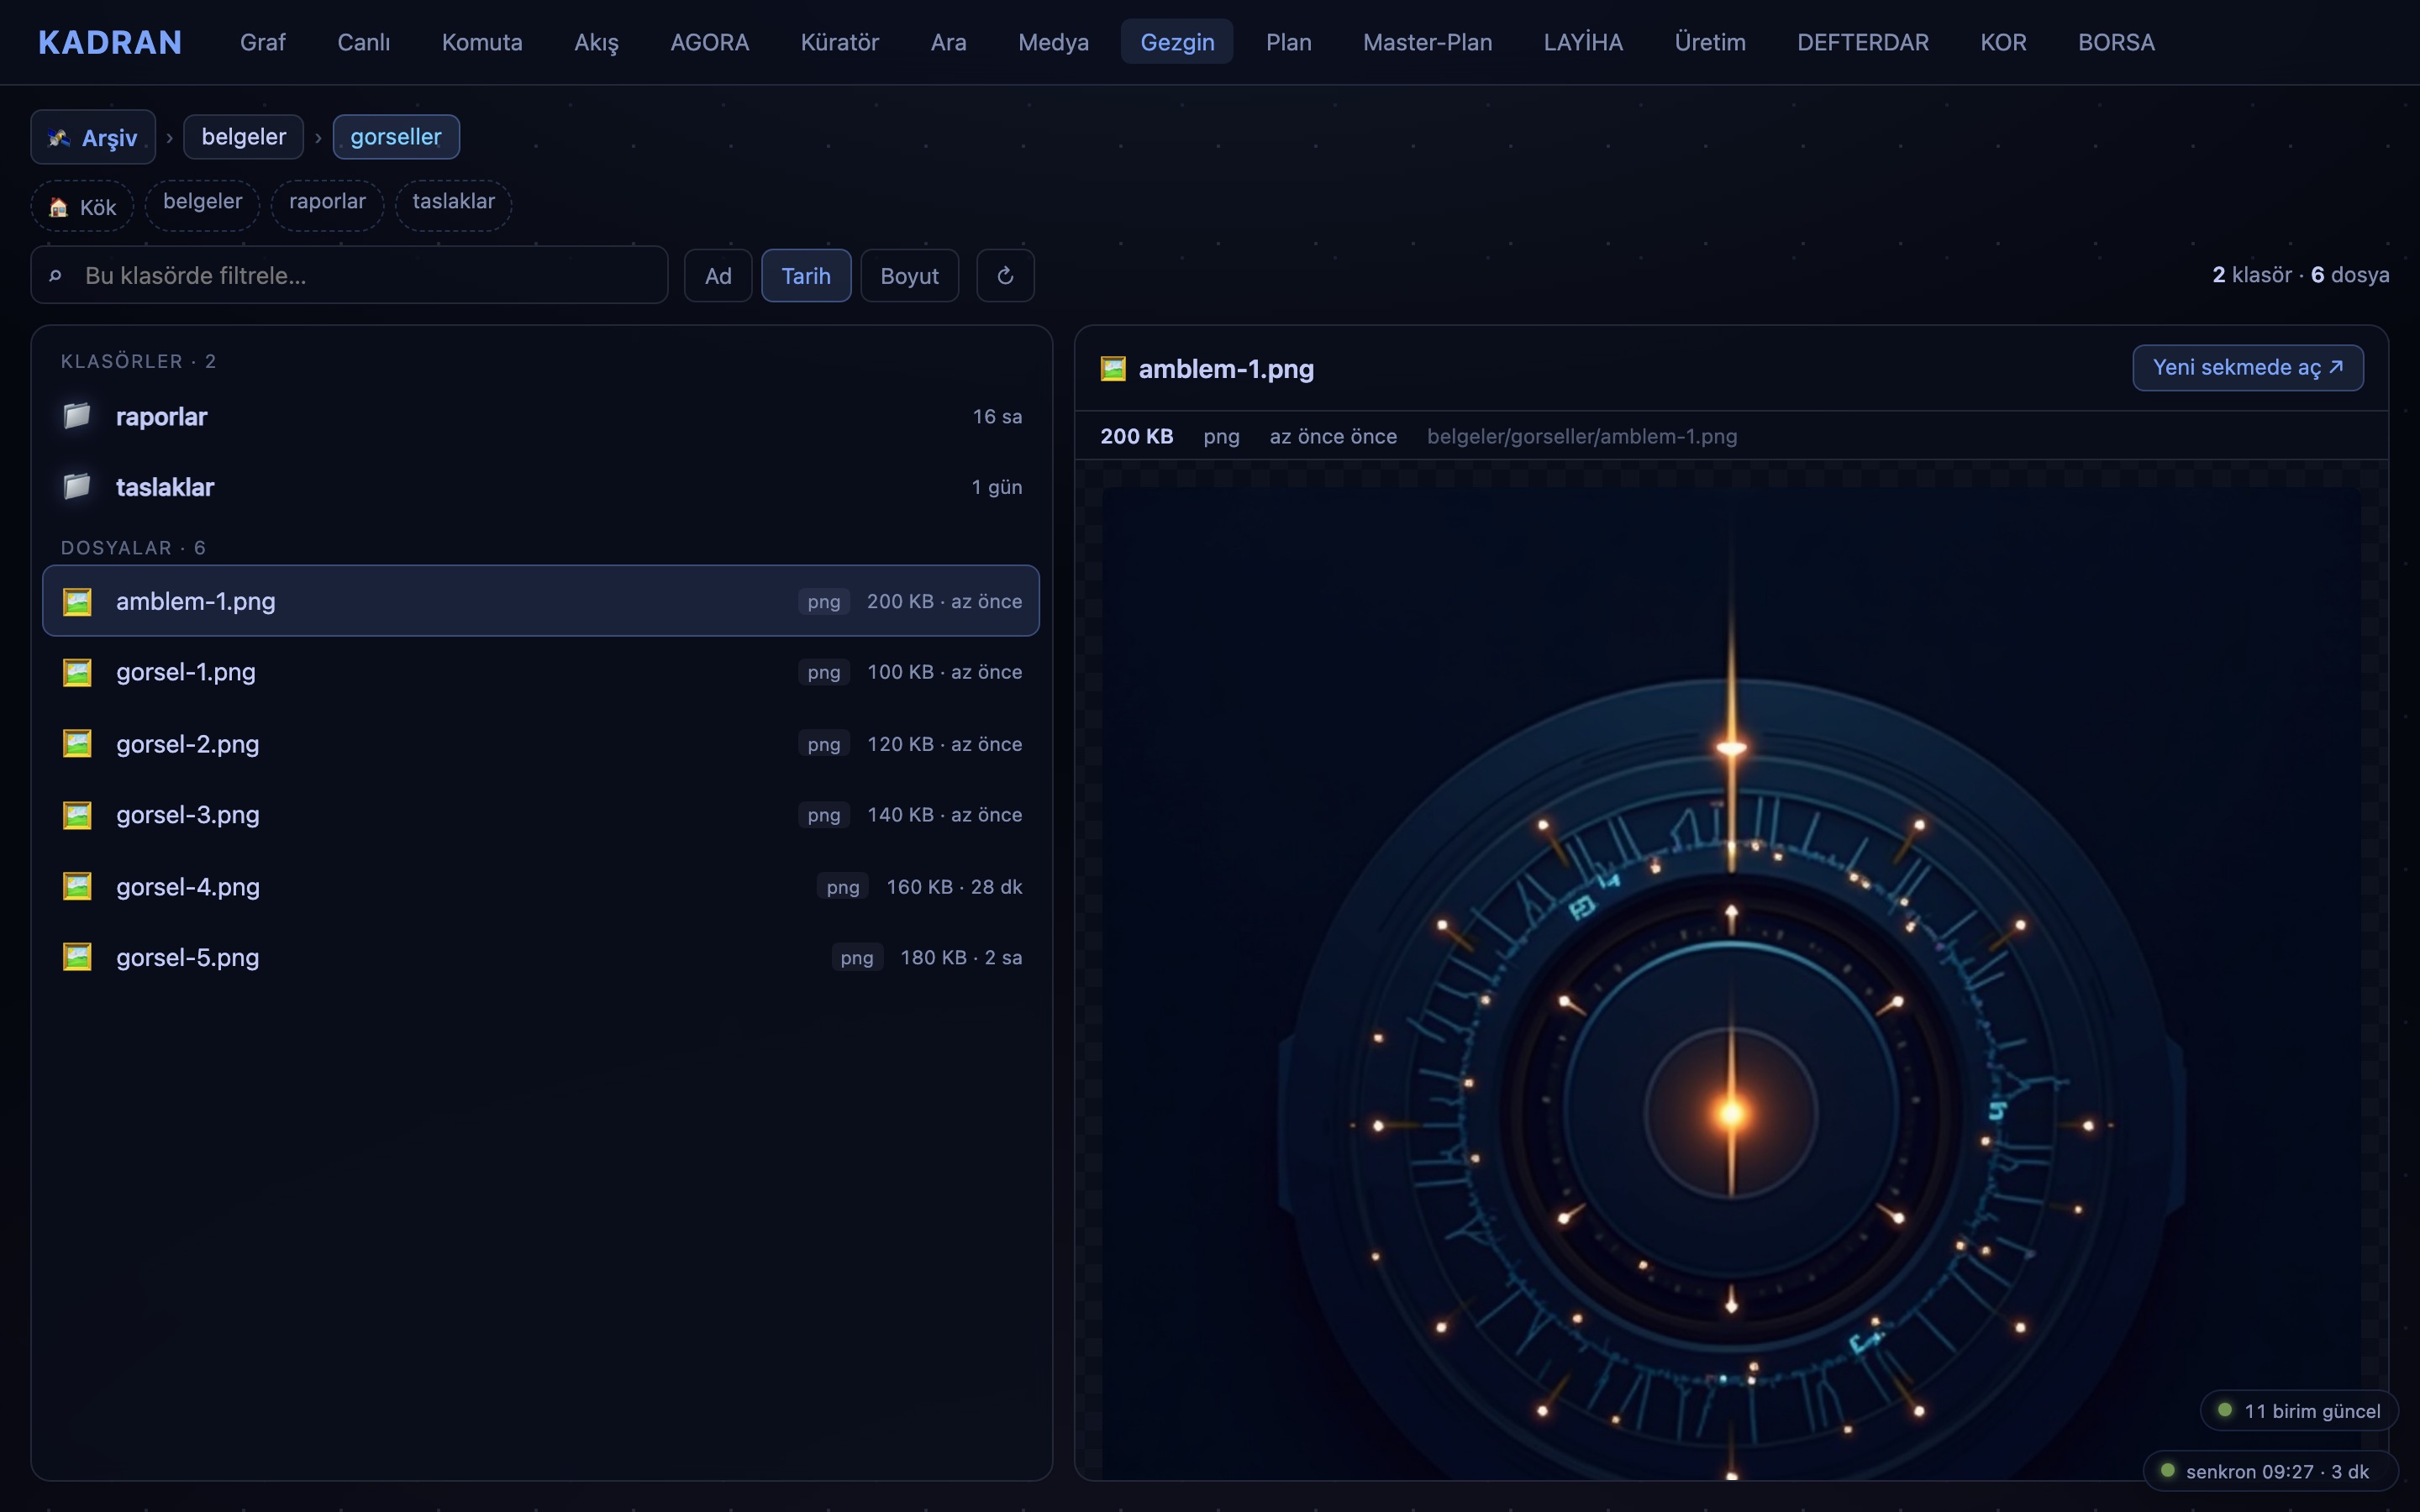Click the refresh folder icon button
This screenshot has height=1512, width=2420.
1005,275
